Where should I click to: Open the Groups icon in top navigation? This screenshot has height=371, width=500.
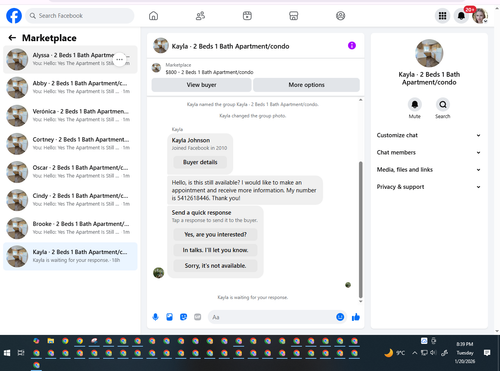[340, 16]
